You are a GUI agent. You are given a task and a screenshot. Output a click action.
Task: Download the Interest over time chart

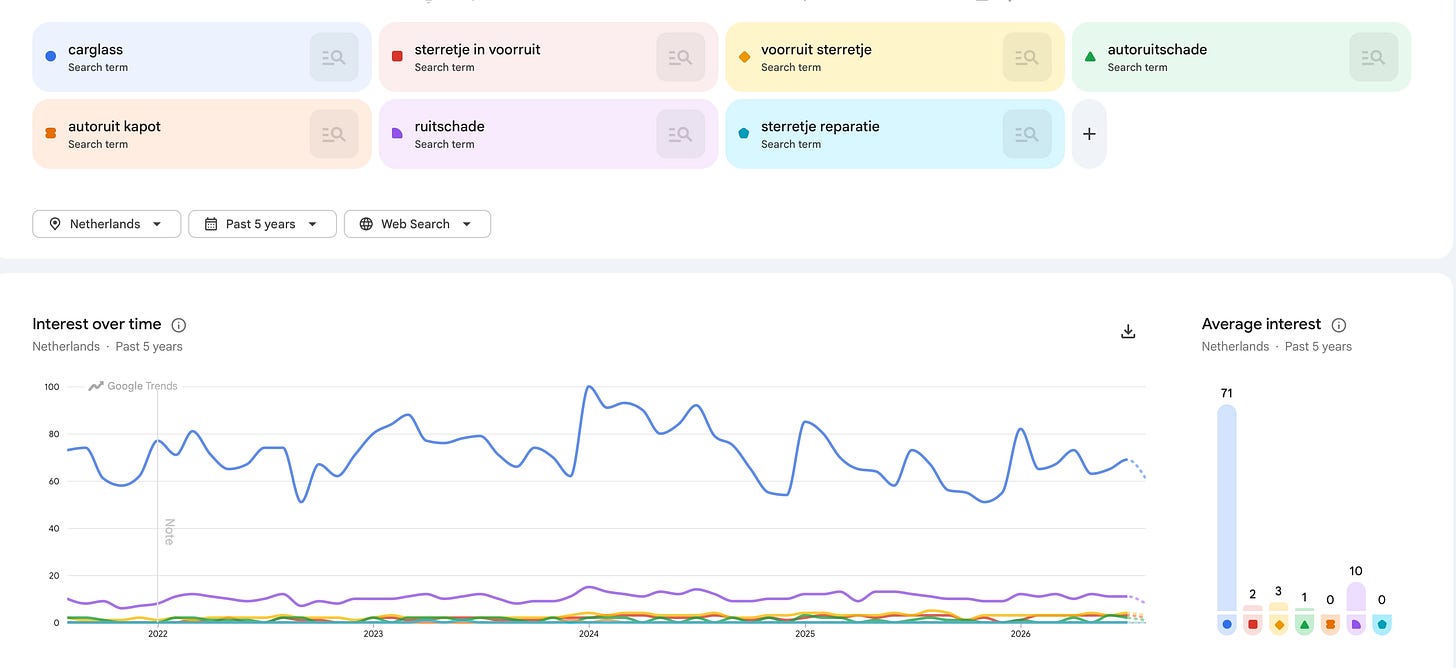click(x=1128, y=331)
